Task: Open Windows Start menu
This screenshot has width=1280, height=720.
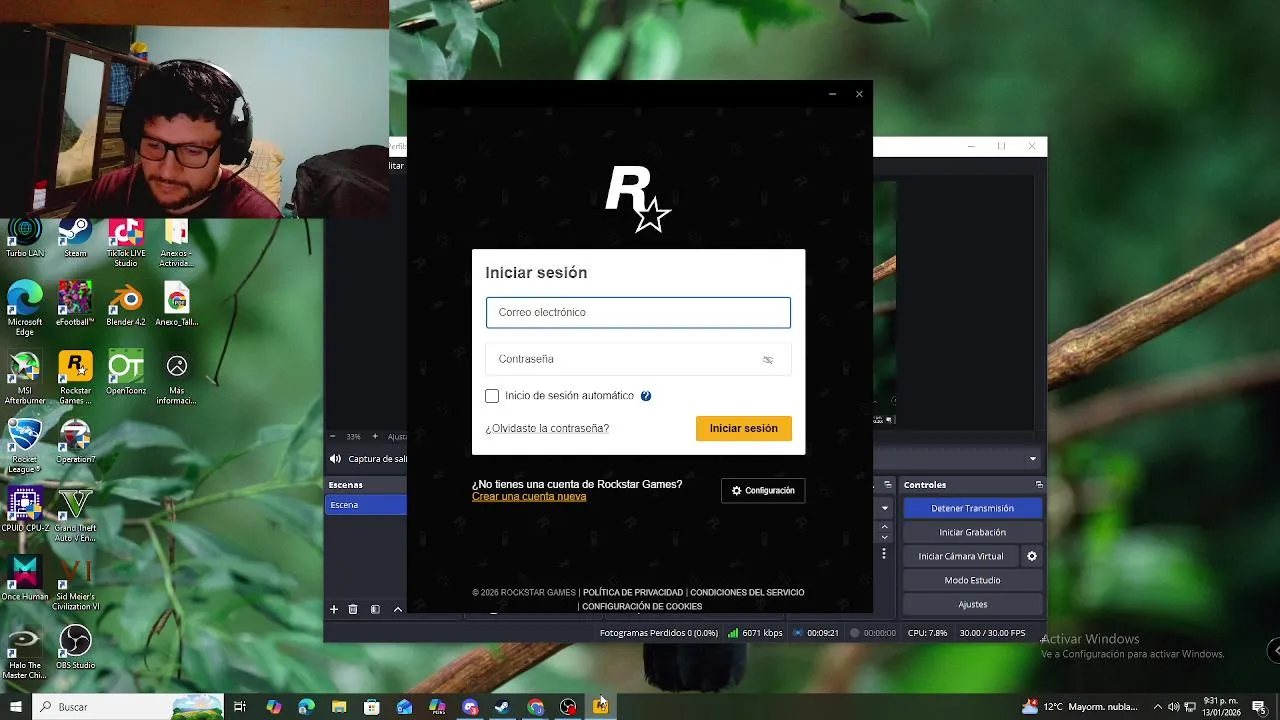Action: (x=16, y=707)
